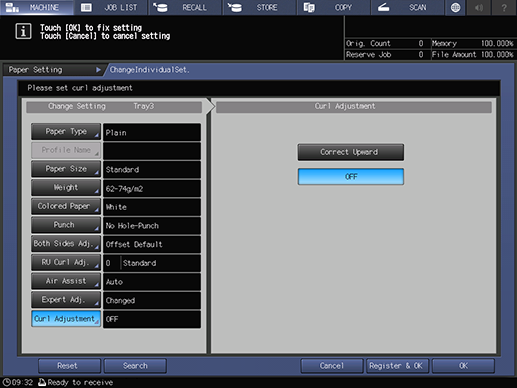This screenshot has width=517, height=388.
Task: Open the Colored Paper setting
Action: [66, 206]
